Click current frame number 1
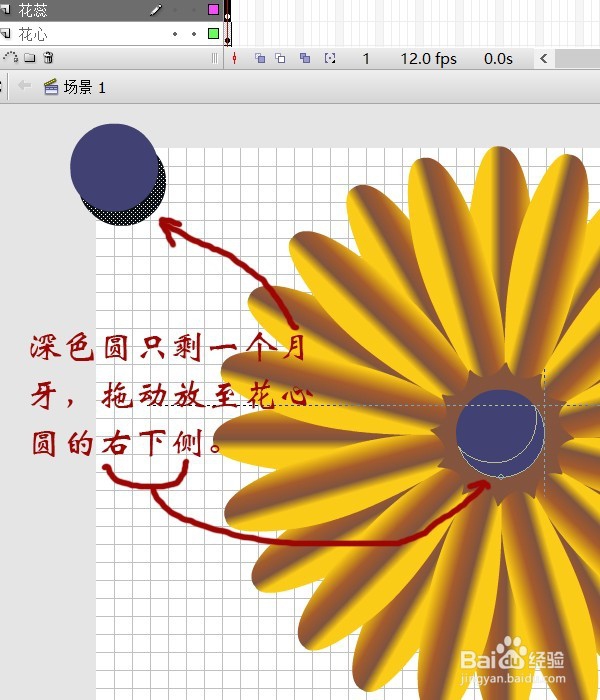Viewport: 600px width, 700px height. (x=366, y=58)
